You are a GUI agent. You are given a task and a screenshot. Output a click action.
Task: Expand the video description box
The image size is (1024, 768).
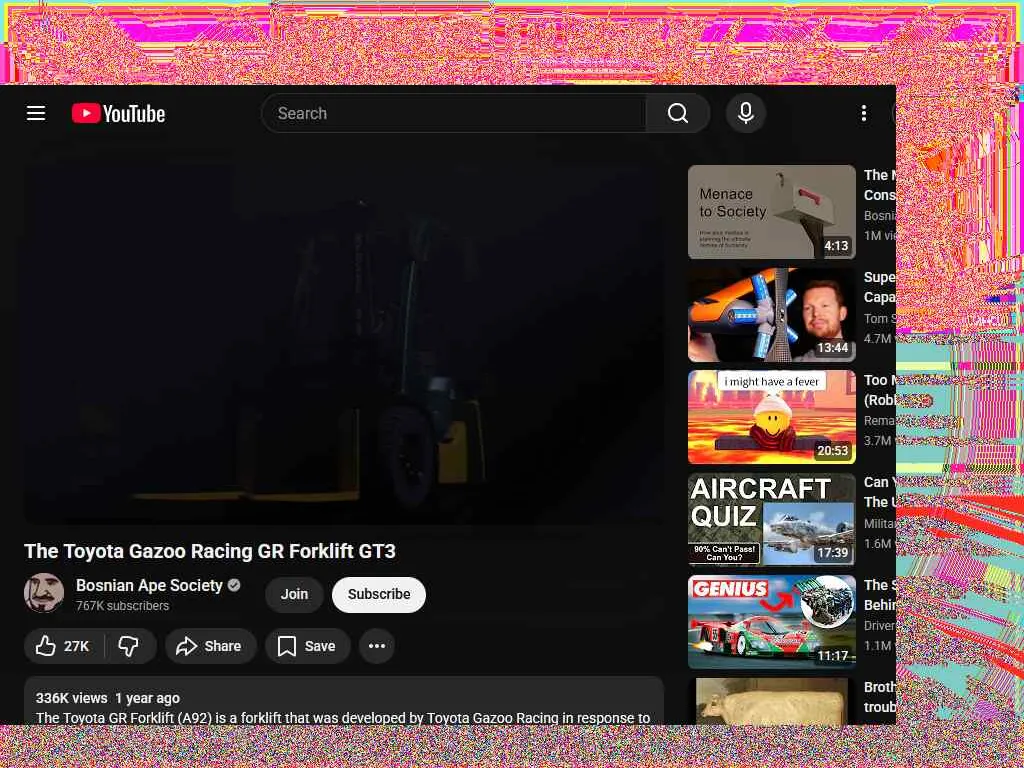click(344, 701)
